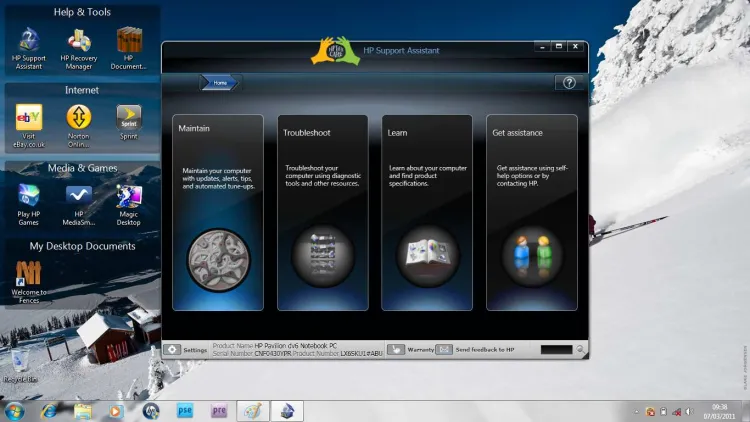Click the Troubleshoot diagnostic tools icon
This screenshot has height=422, width=750.
(322, 256)
